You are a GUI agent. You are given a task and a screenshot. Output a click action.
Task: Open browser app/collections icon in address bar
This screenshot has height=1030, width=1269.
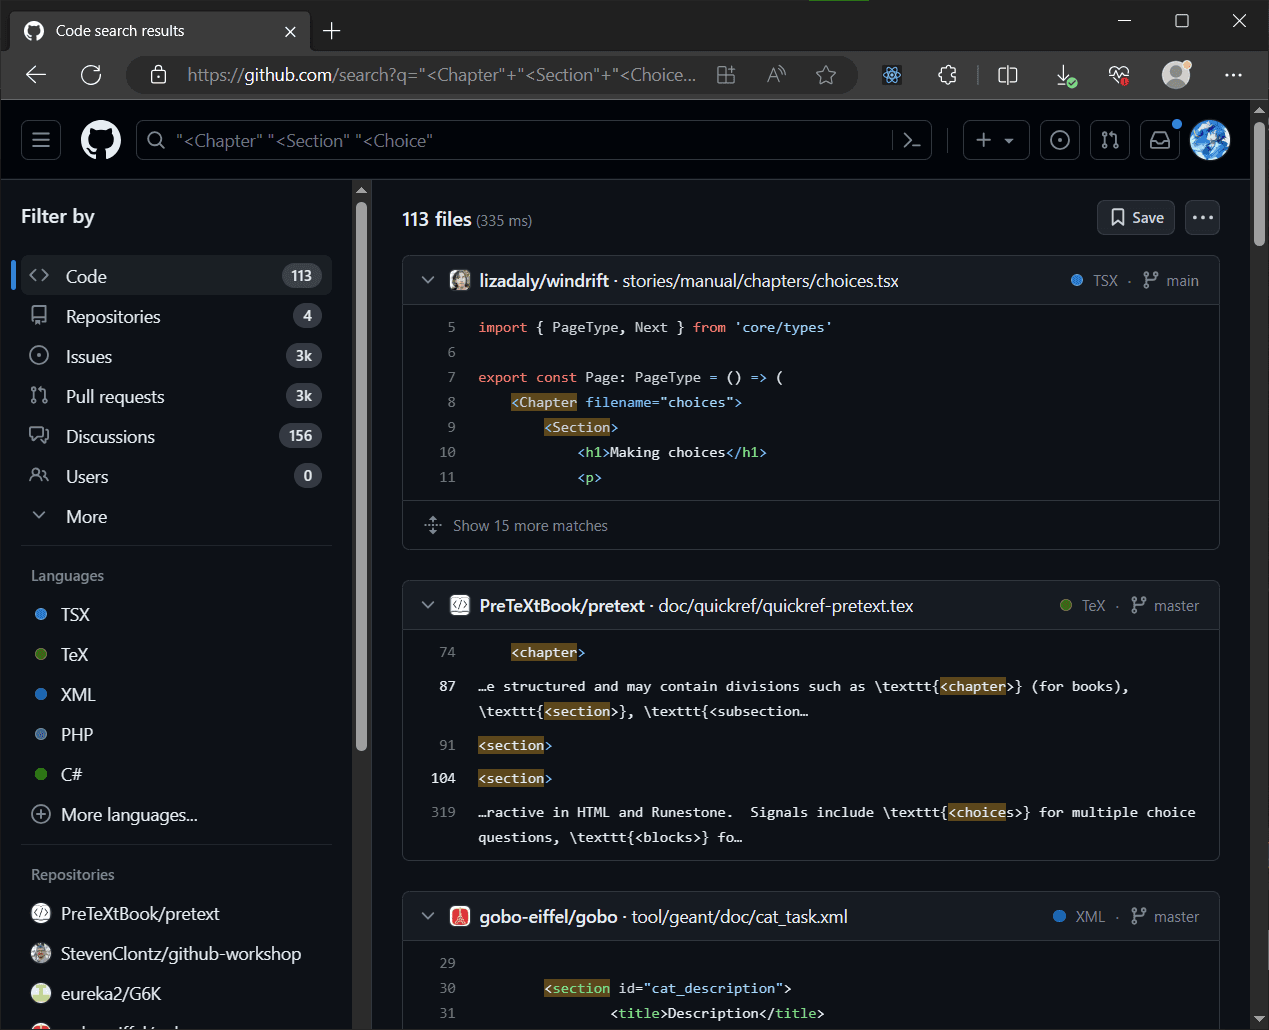pyautogui.click(x=726, y=75)
